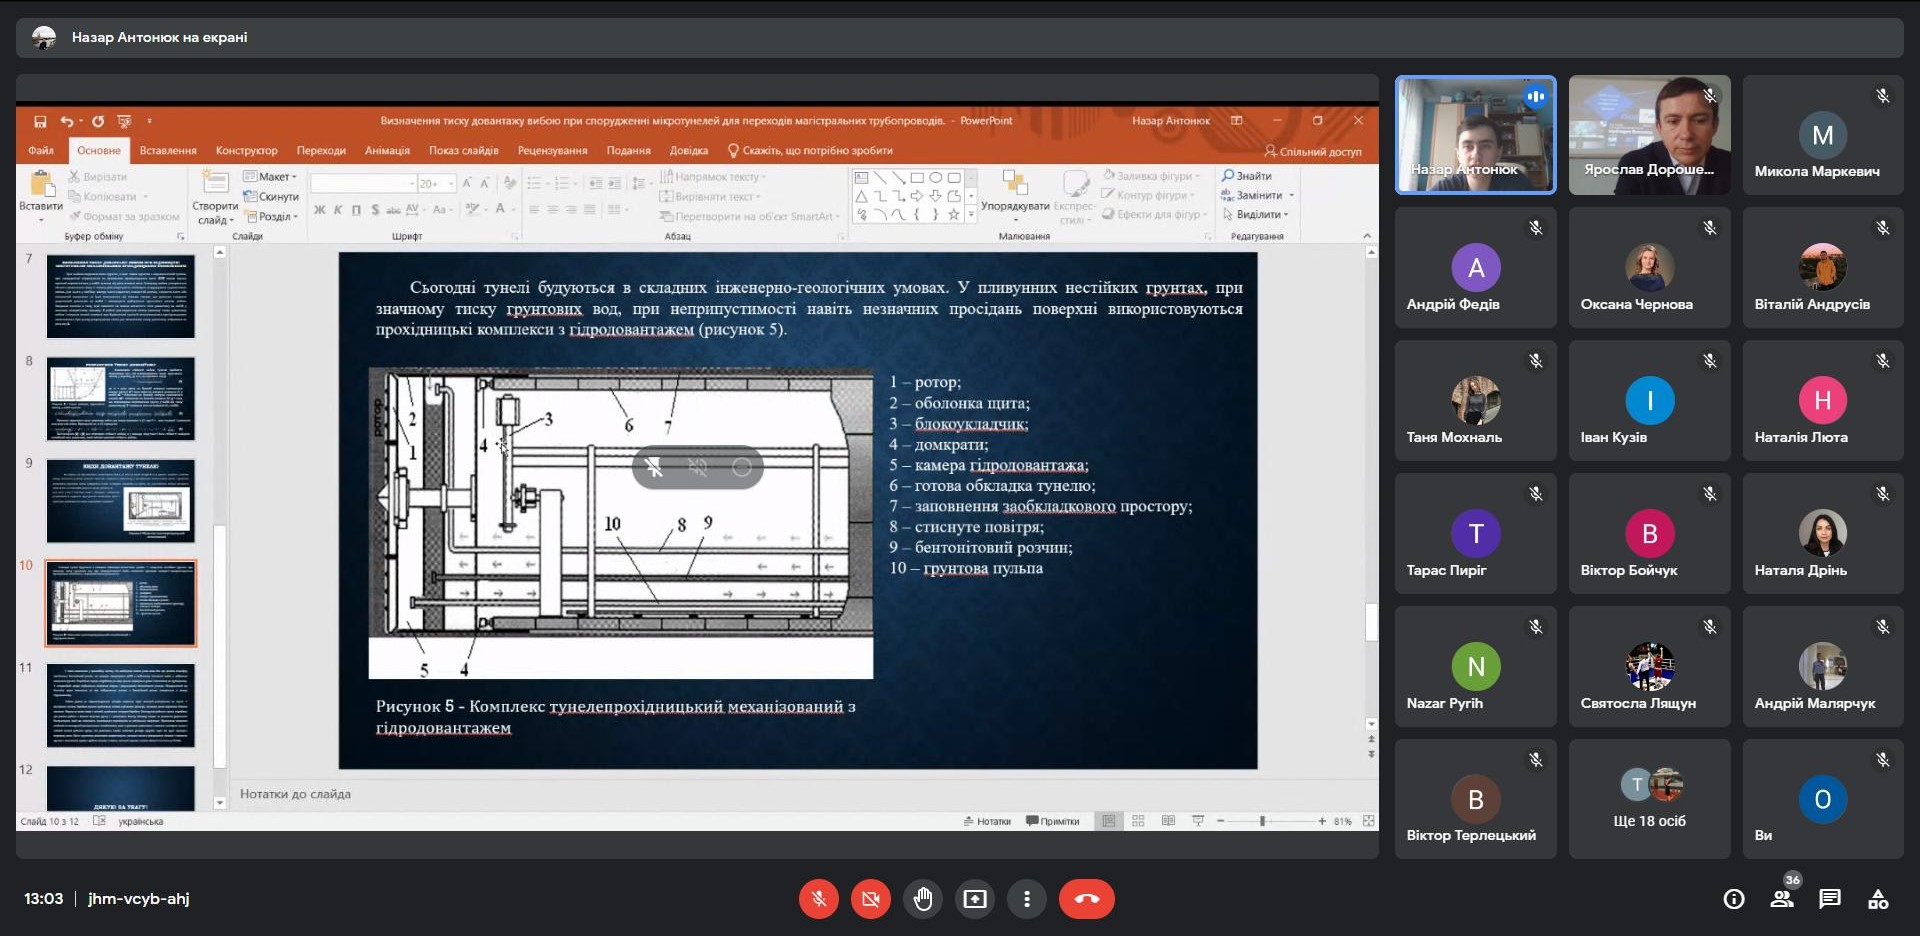Click the PowerPoint zoom slider handle
This screenshot has width=1920, height=936.
tap(1262, 821)
